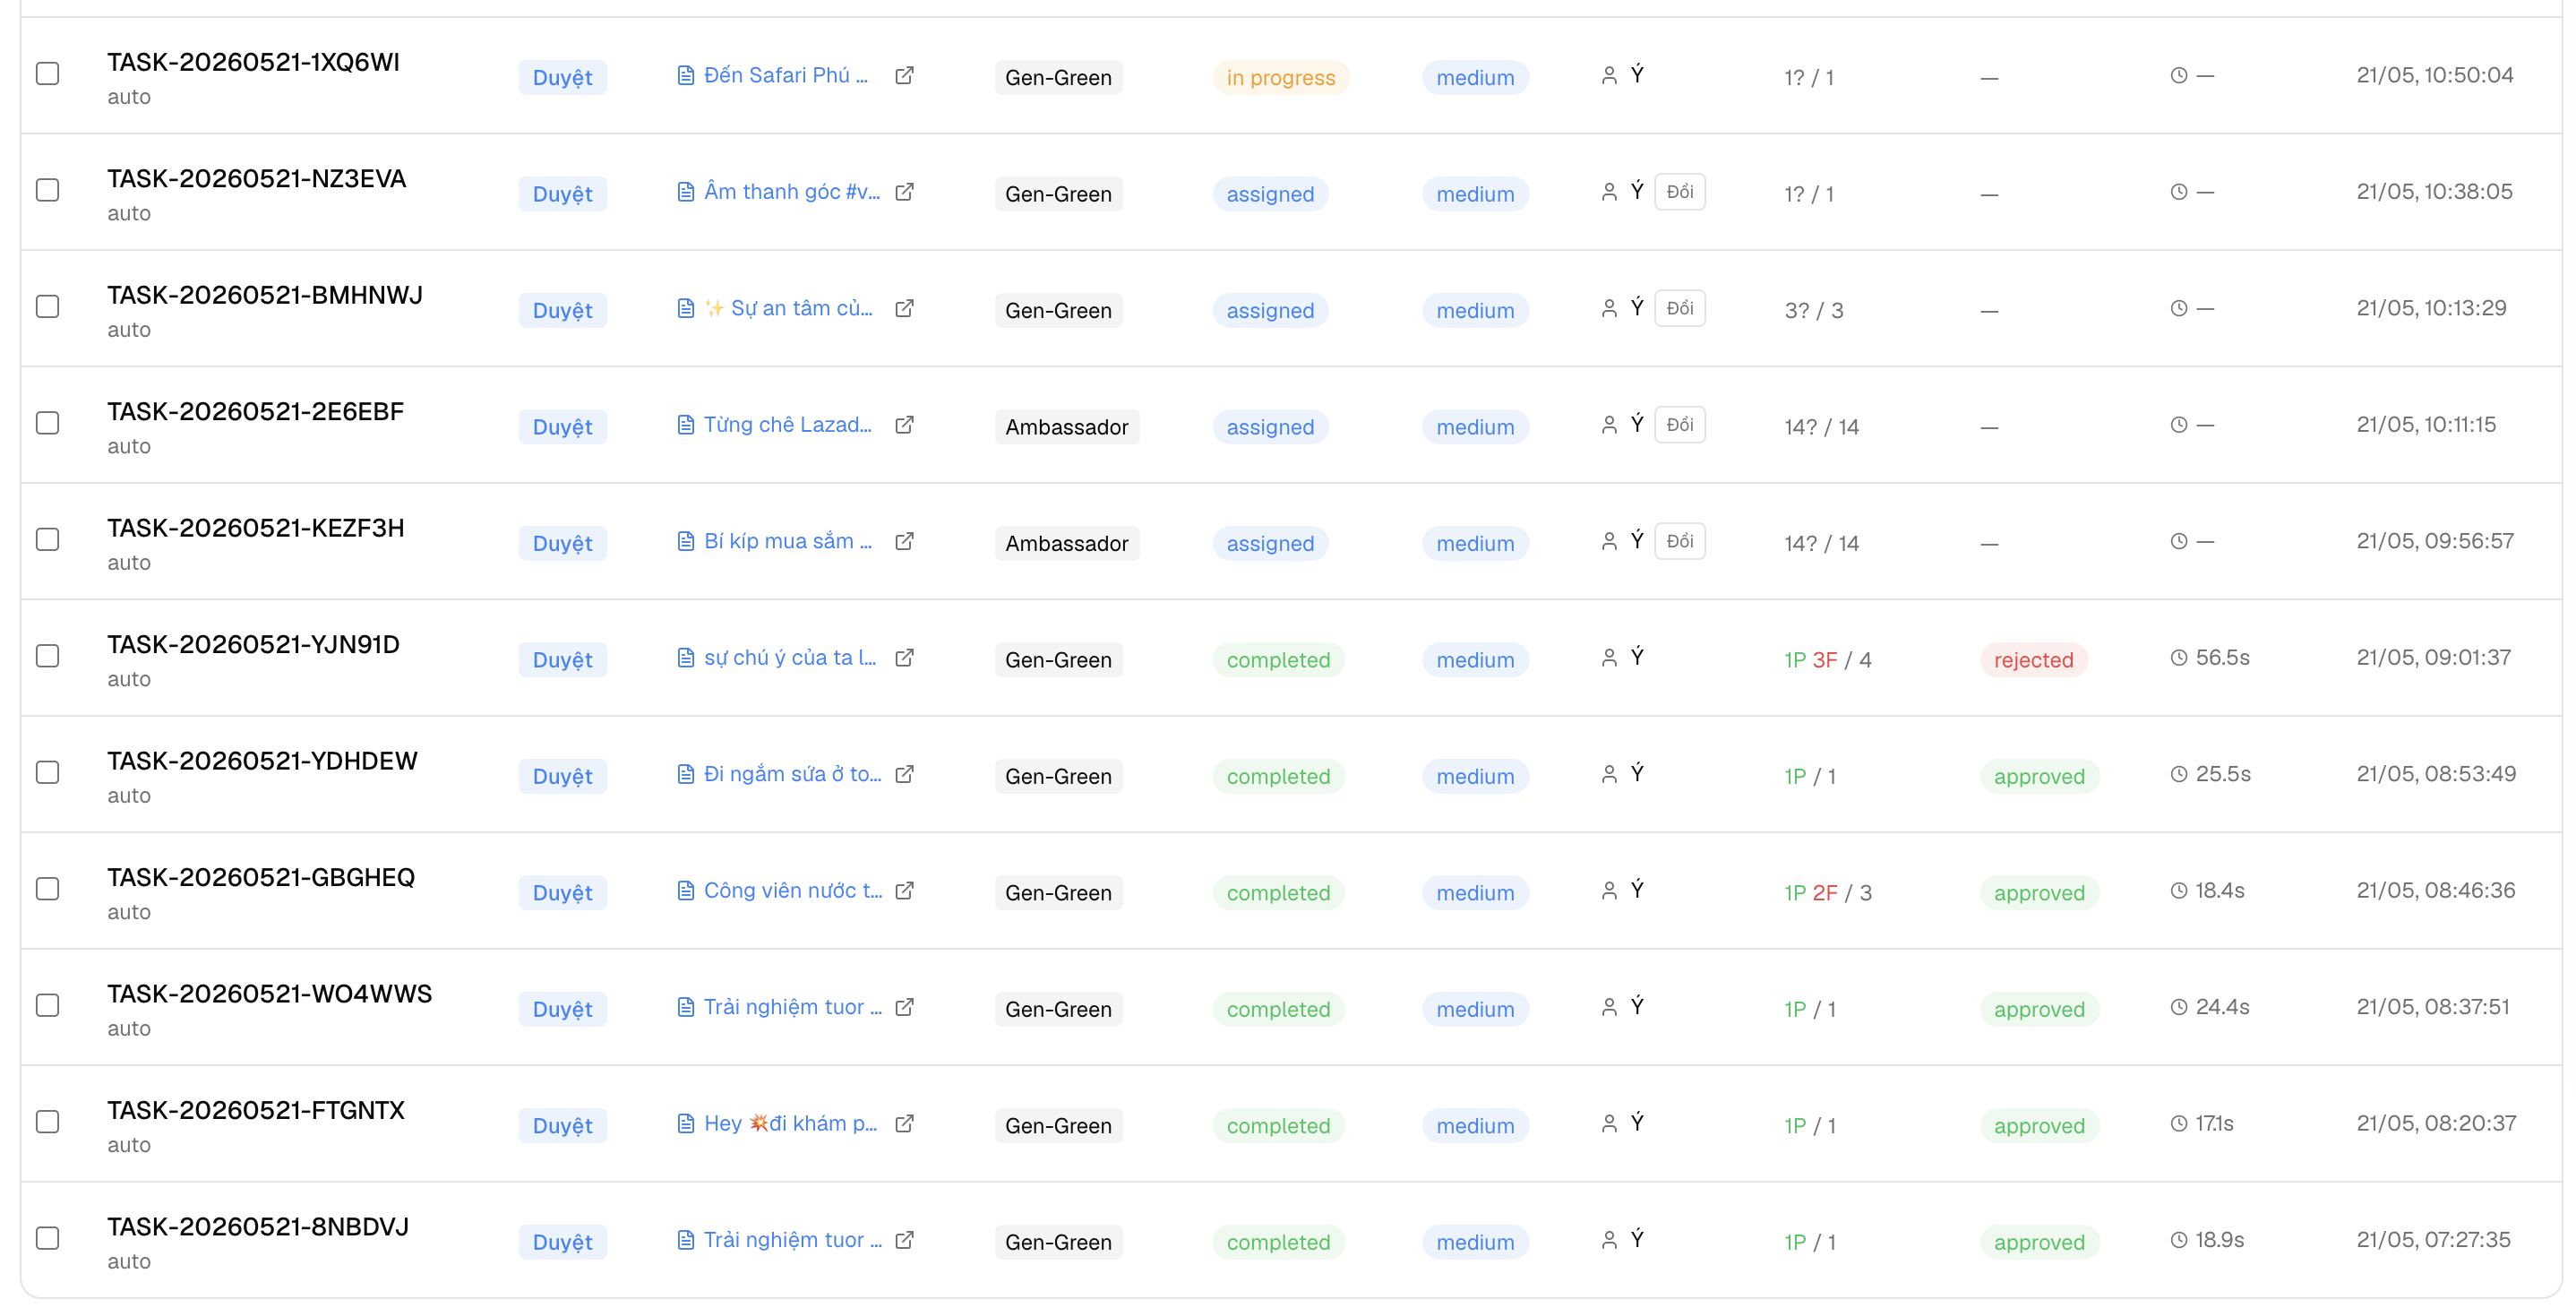Open external link for Công viên nước post

(x=904, y=890)
